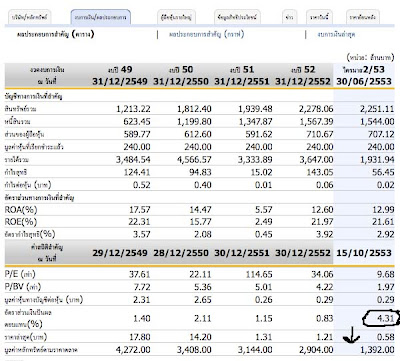Click the ROE(%) row label
Viewport: 400px width, 361px height.
point(21,222)
